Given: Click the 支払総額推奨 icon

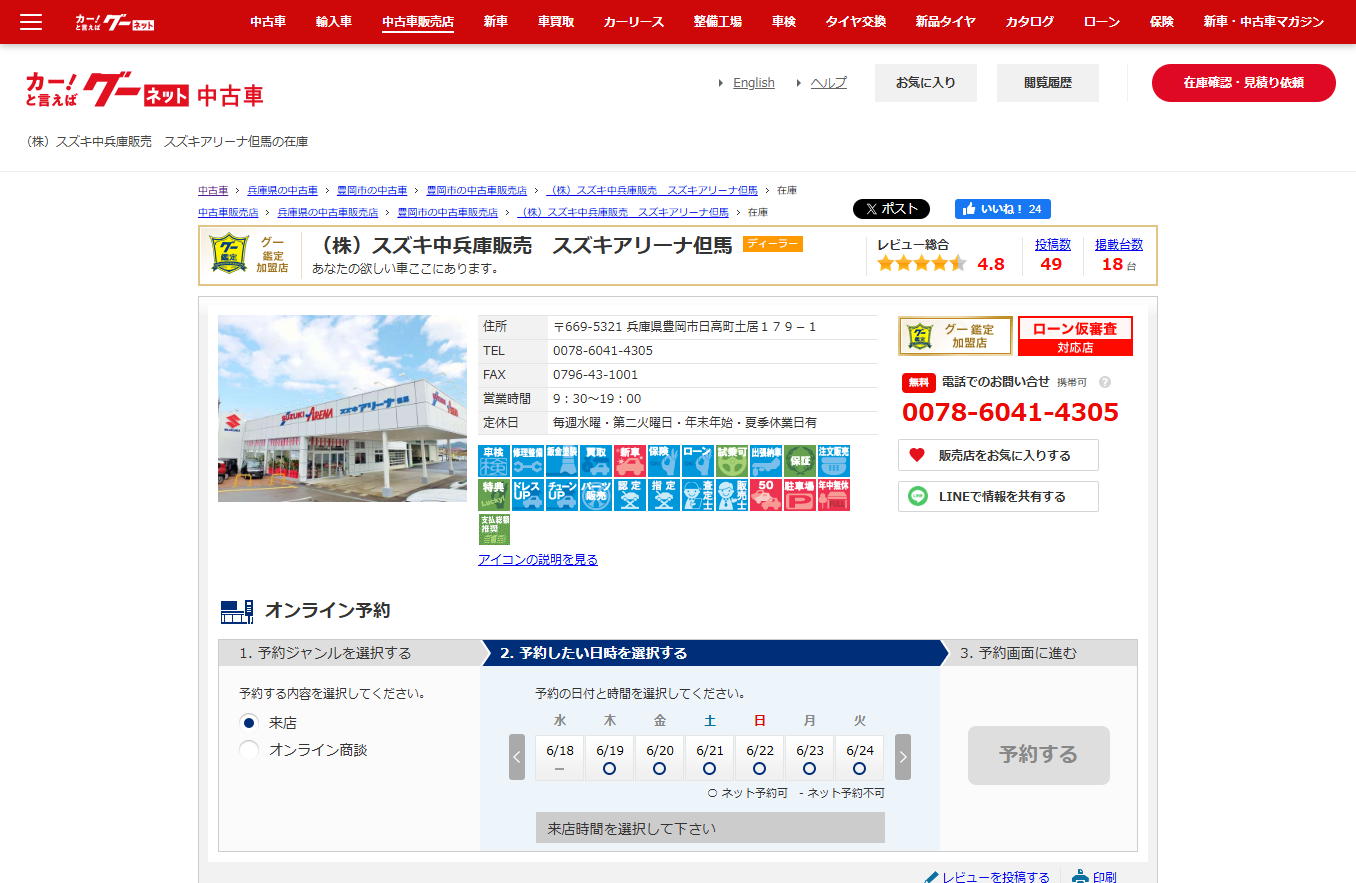Looking at the screenshot, I should click(494, 529).
